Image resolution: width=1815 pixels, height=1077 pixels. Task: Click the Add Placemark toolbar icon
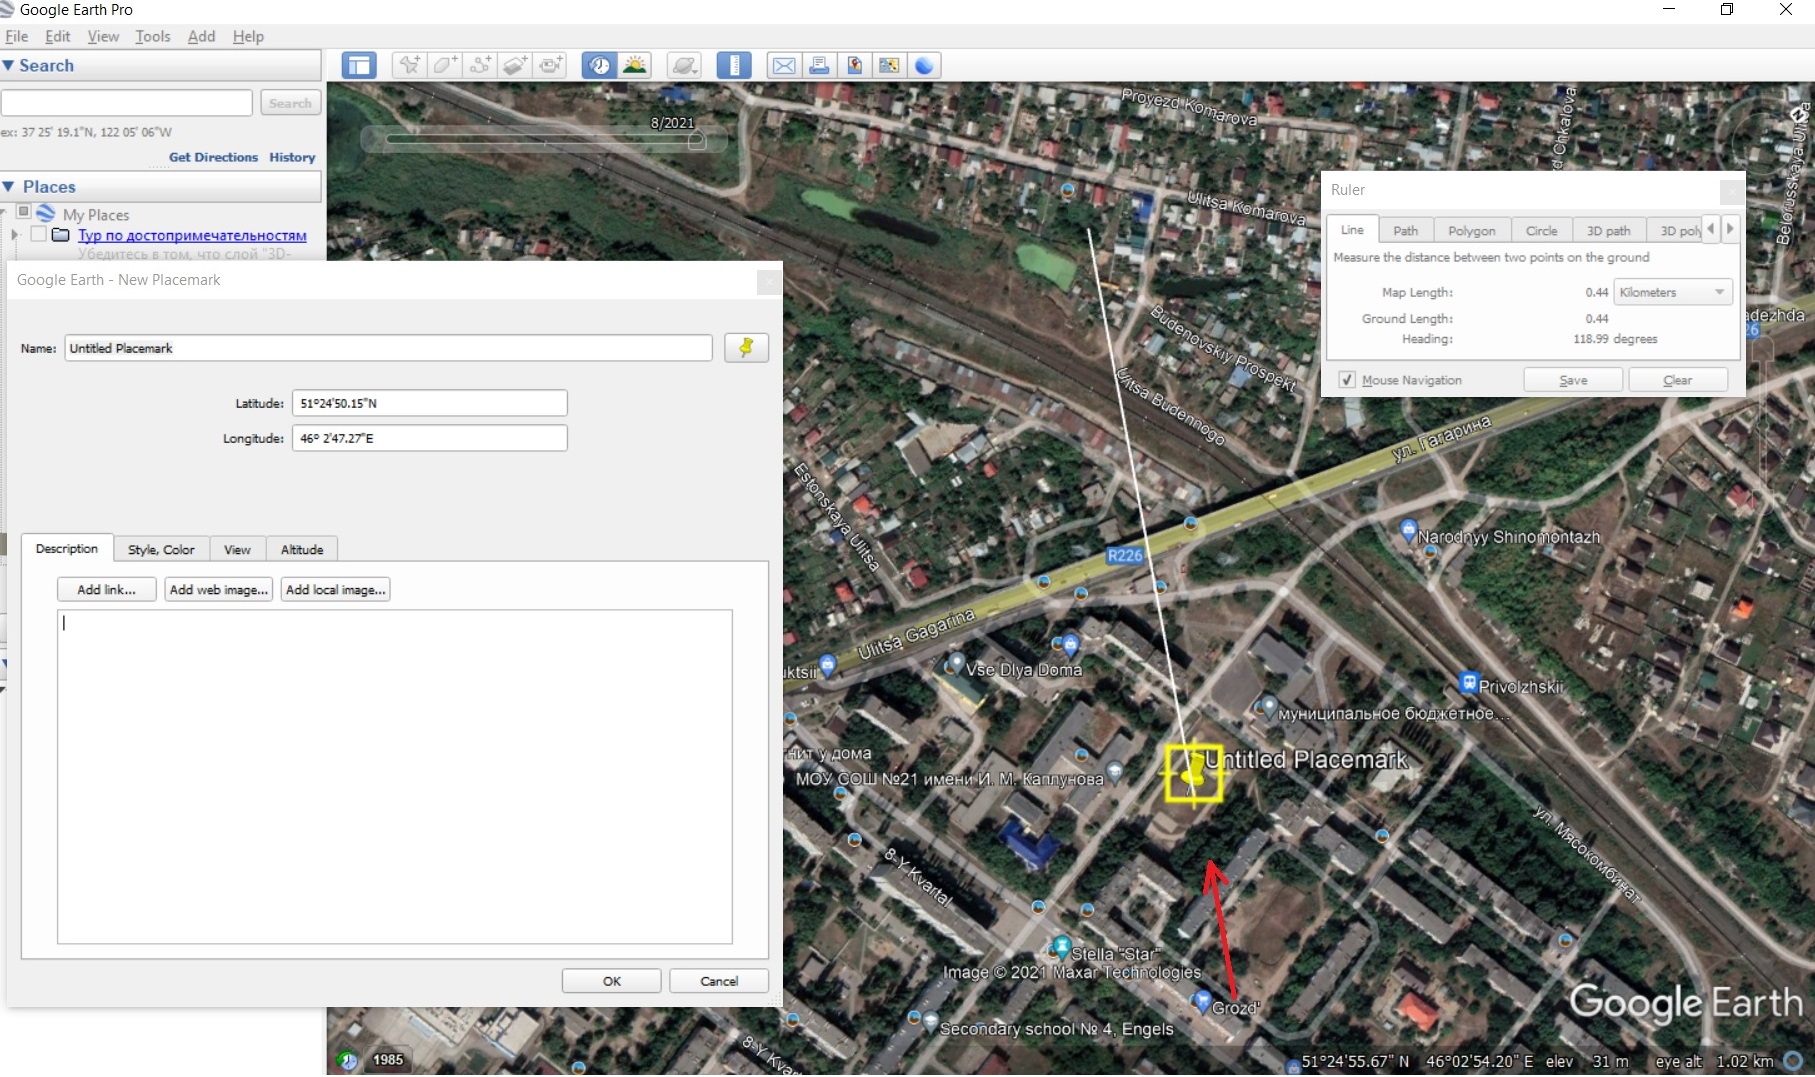(409, 66)
